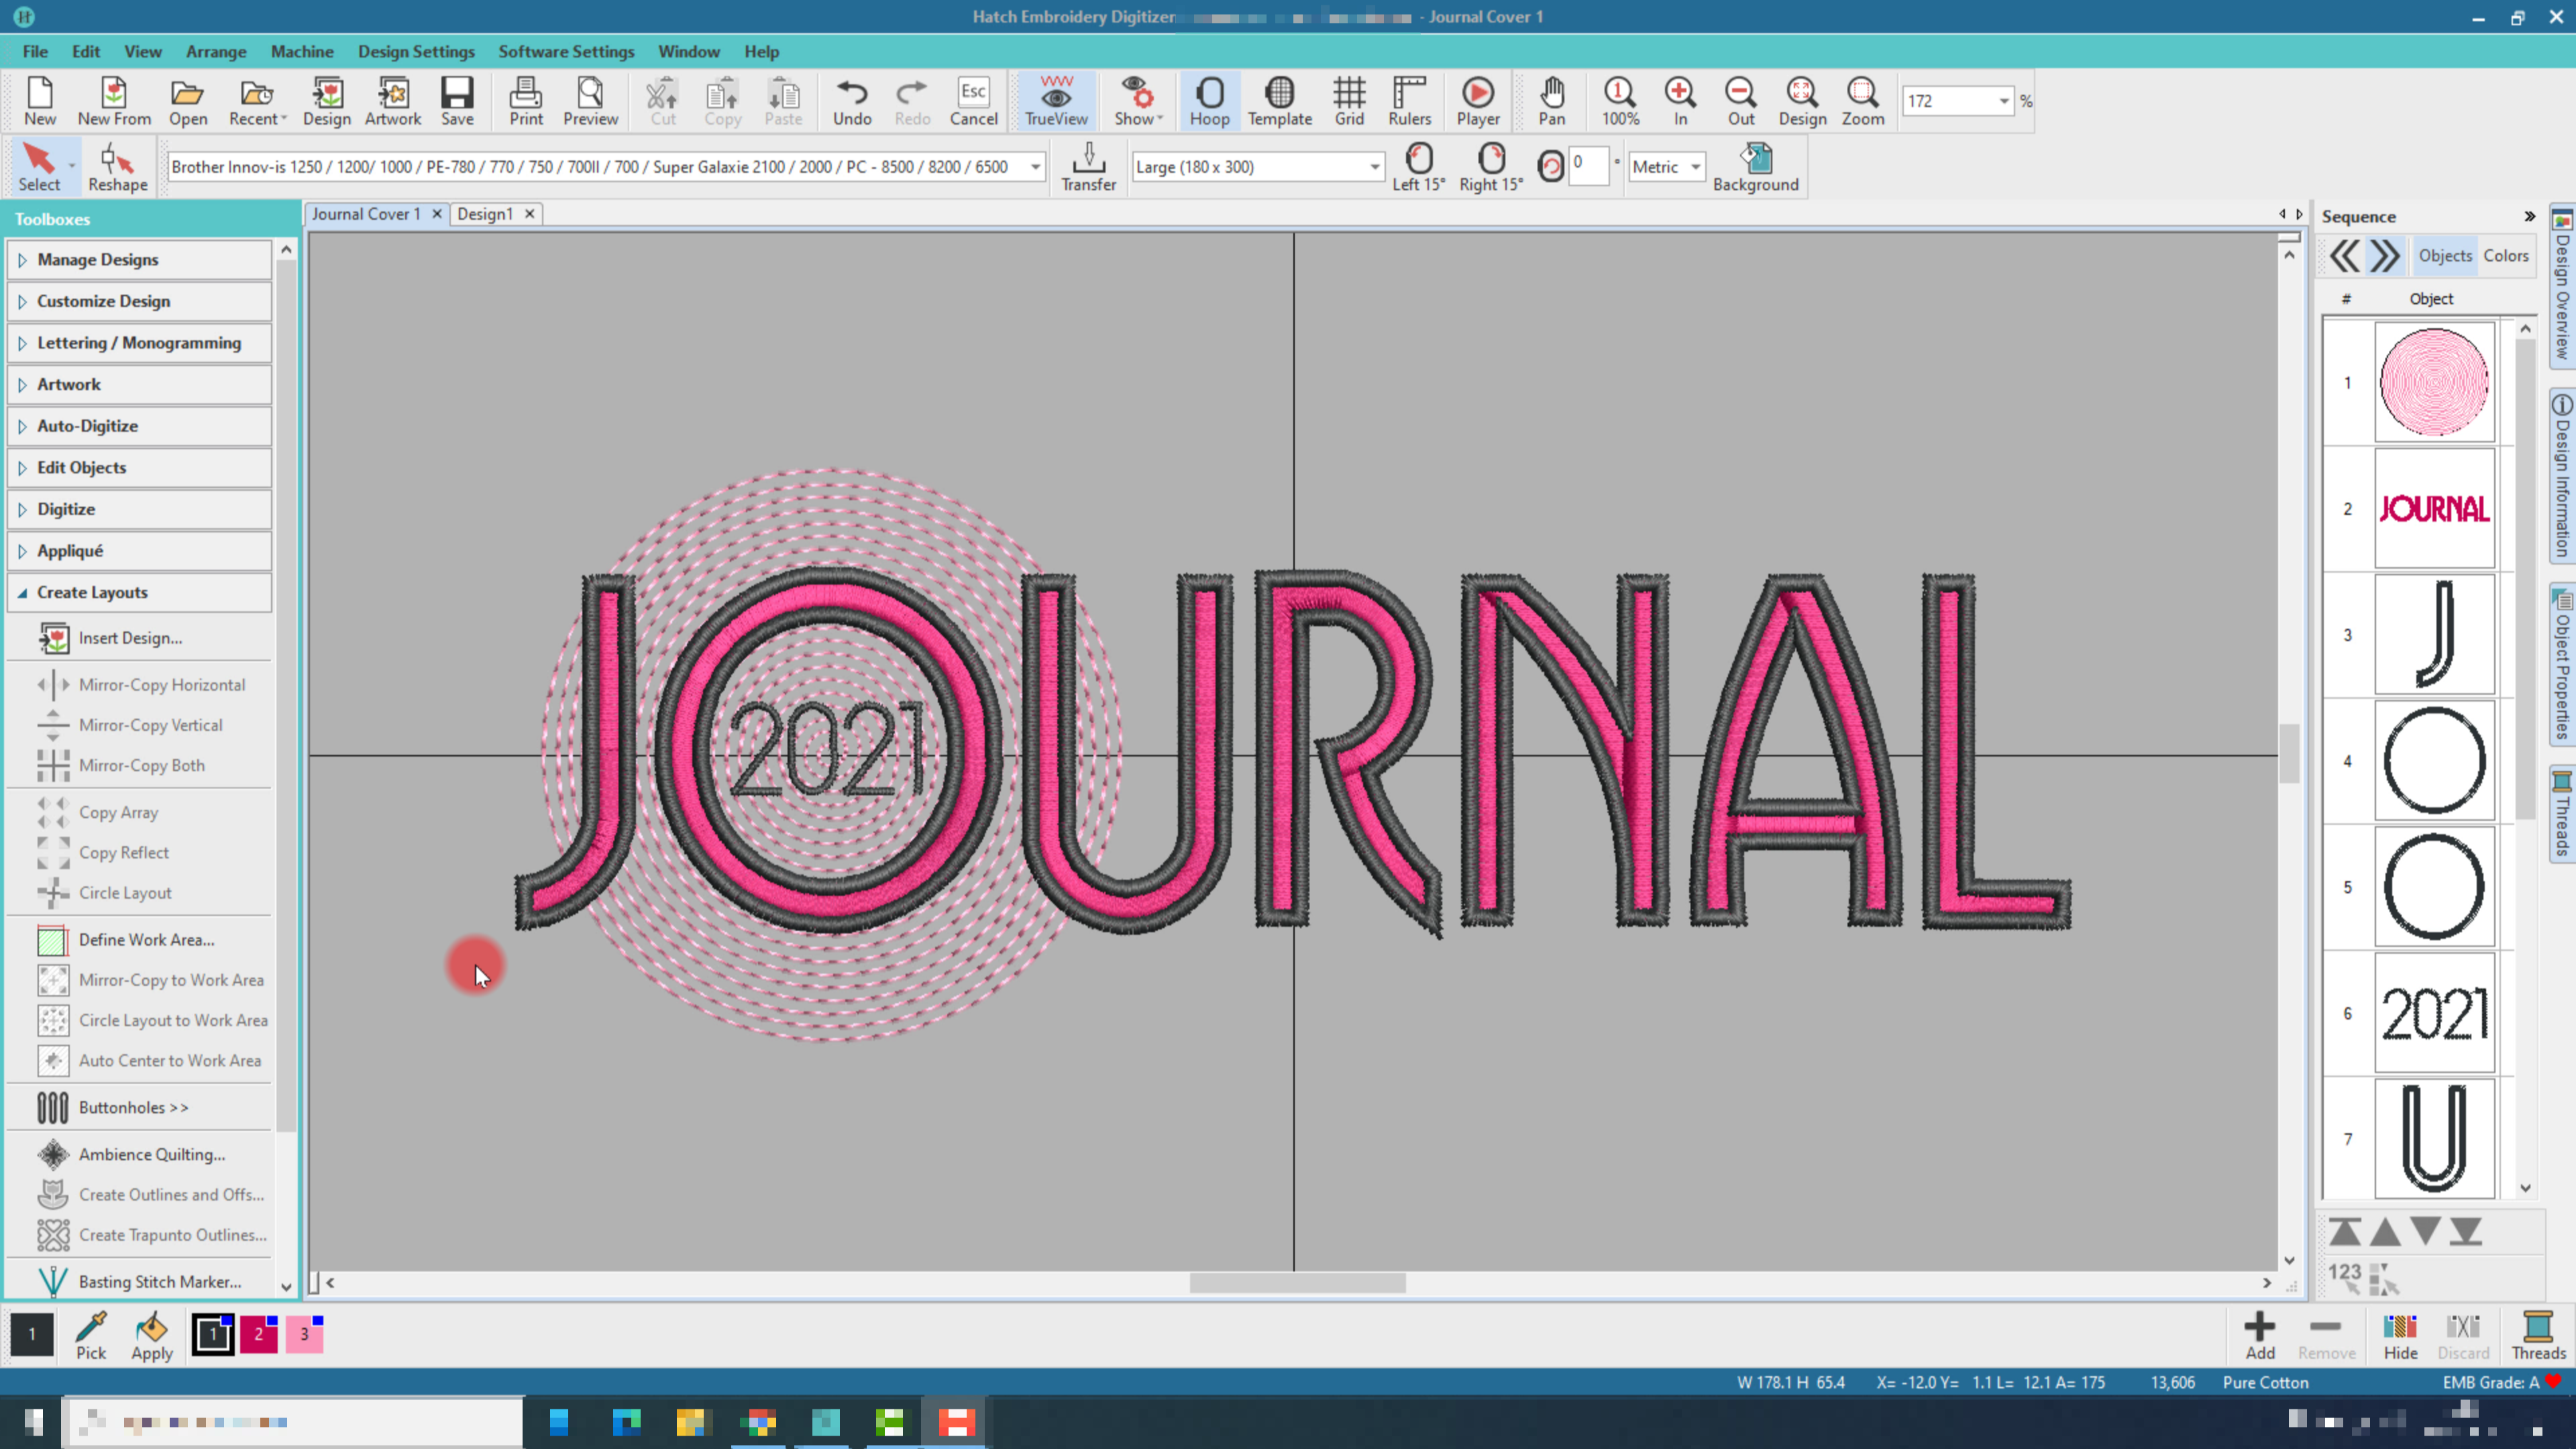Select color swatch number 2
Screen dimensions: 2576x1449
click(258, 1334)
